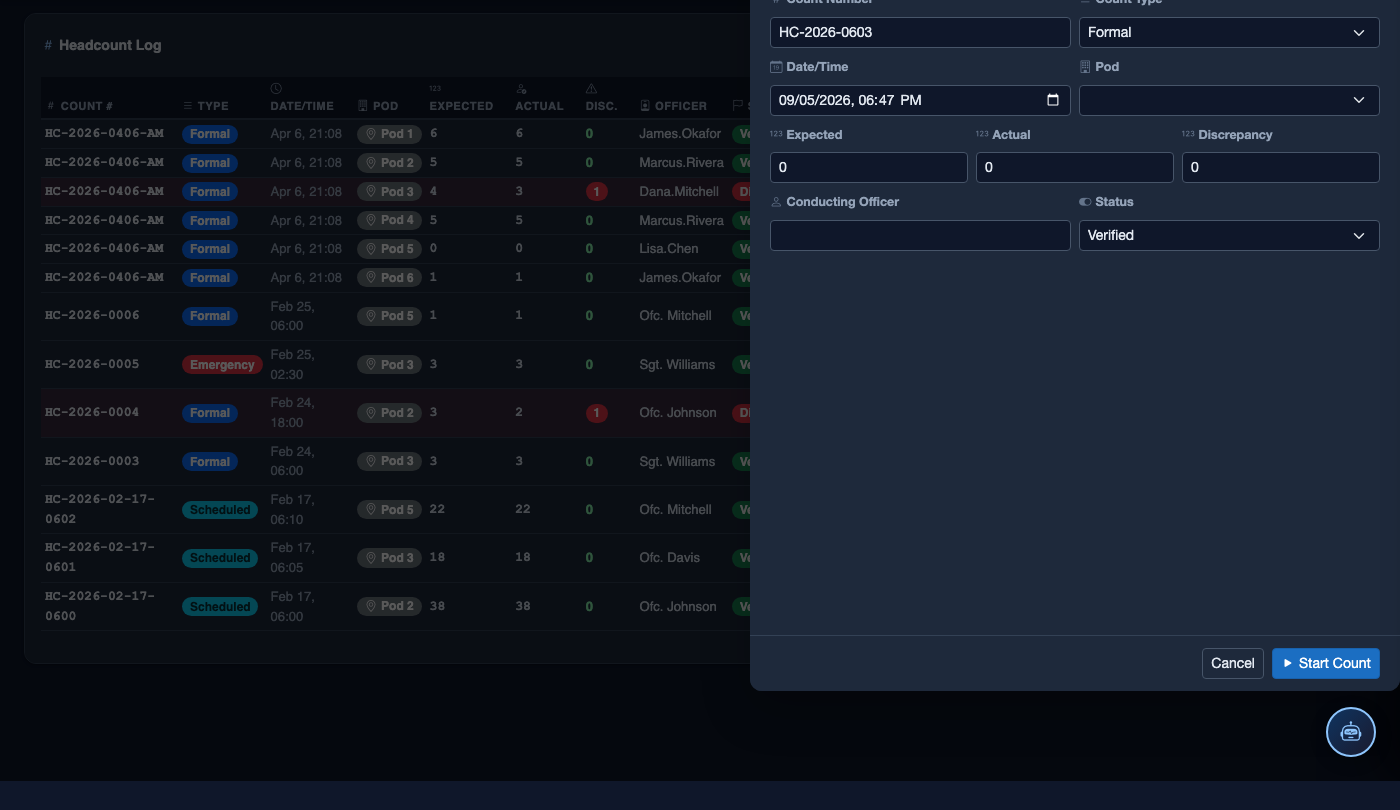Cancel the new headcount form
Screen dimensions: 1400x810
pyautogui.click(x=1233, y=663)
